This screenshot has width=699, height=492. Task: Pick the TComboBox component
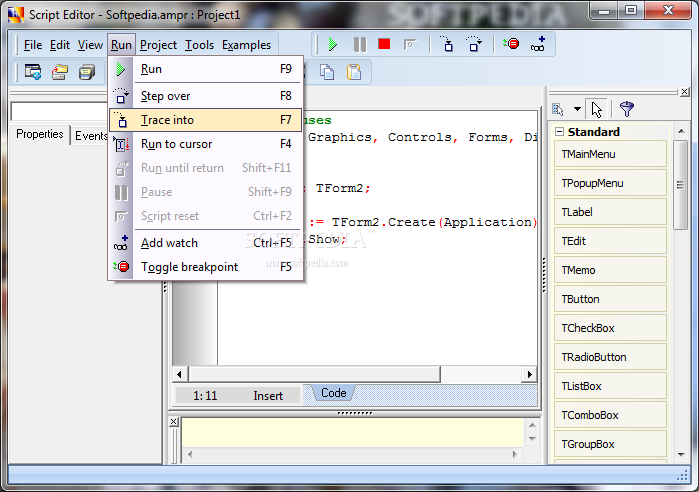(x=610, y=415)
